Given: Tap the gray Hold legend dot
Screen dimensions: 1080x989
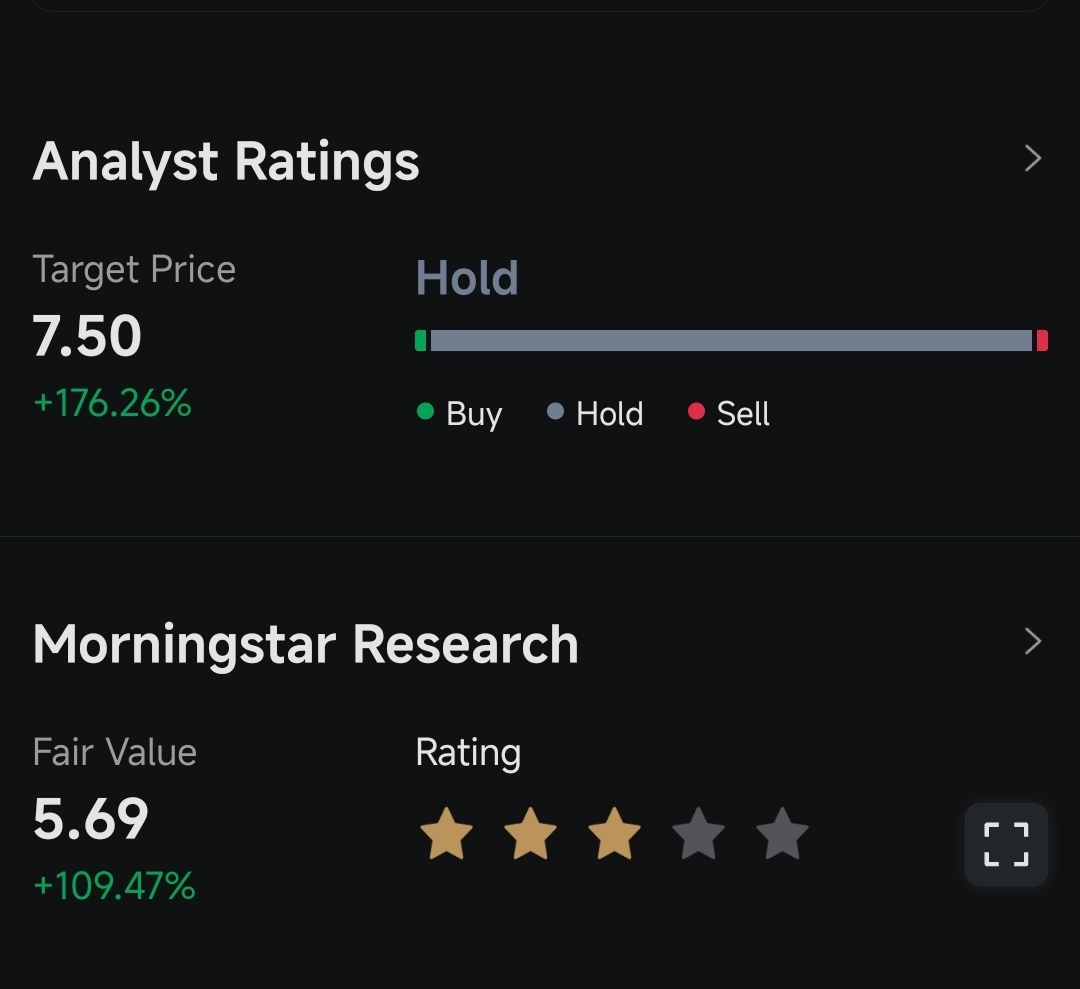Looking at the screenshot, I should (x=555, y=411).
